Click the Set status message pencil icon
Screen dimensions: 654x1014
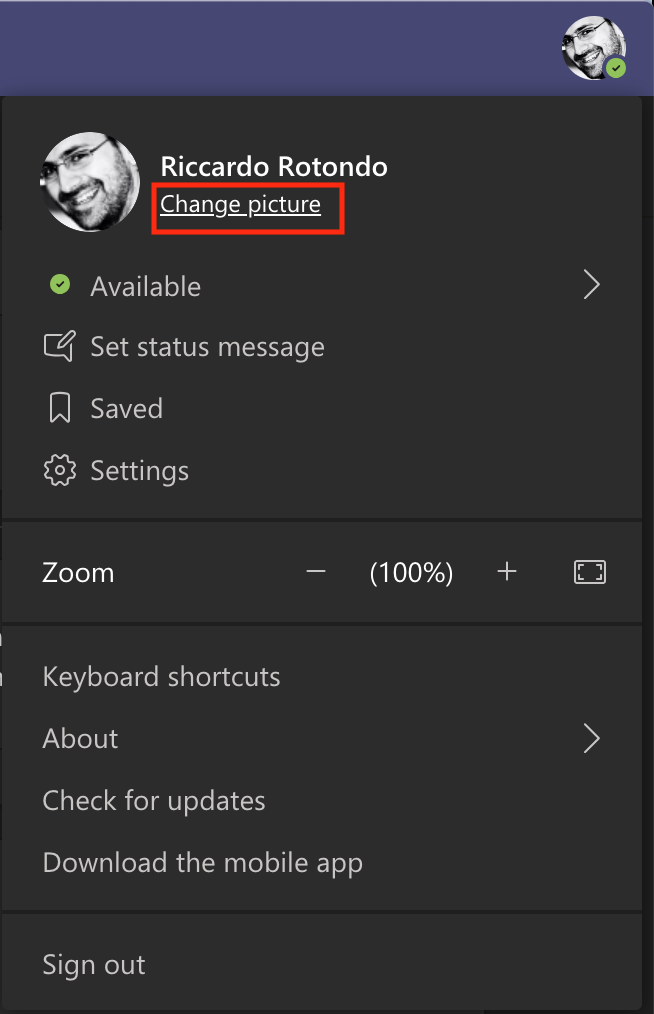(x=60, y=346)
